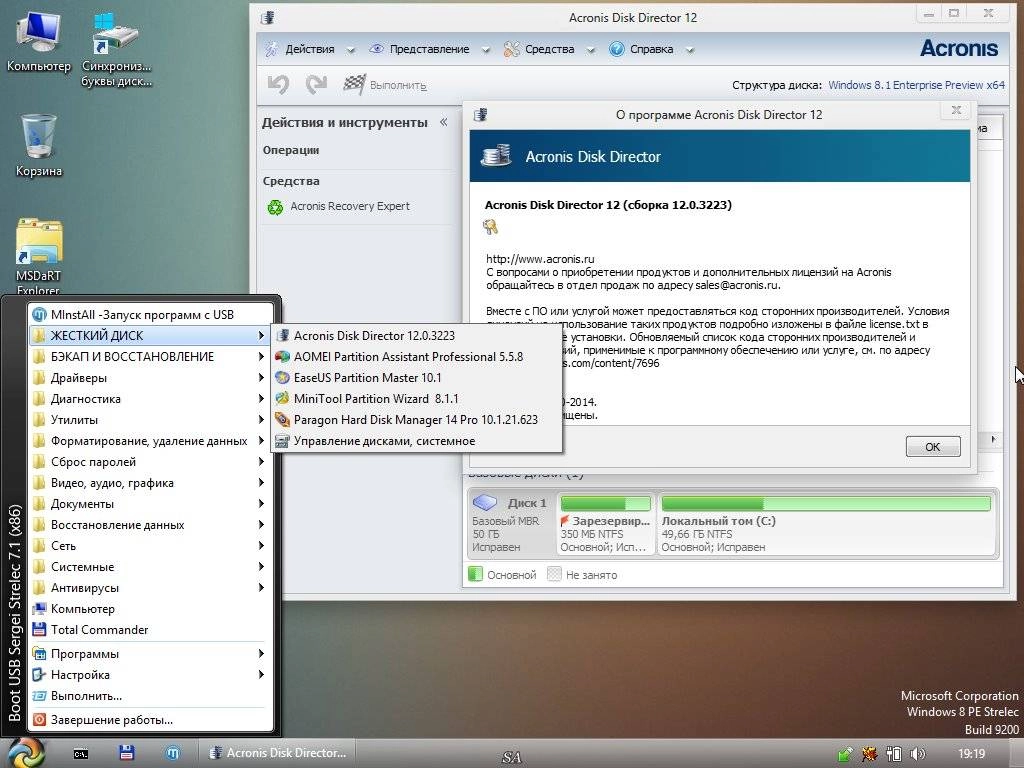Click the Undo arrow in Acronis toolbar

279,84
